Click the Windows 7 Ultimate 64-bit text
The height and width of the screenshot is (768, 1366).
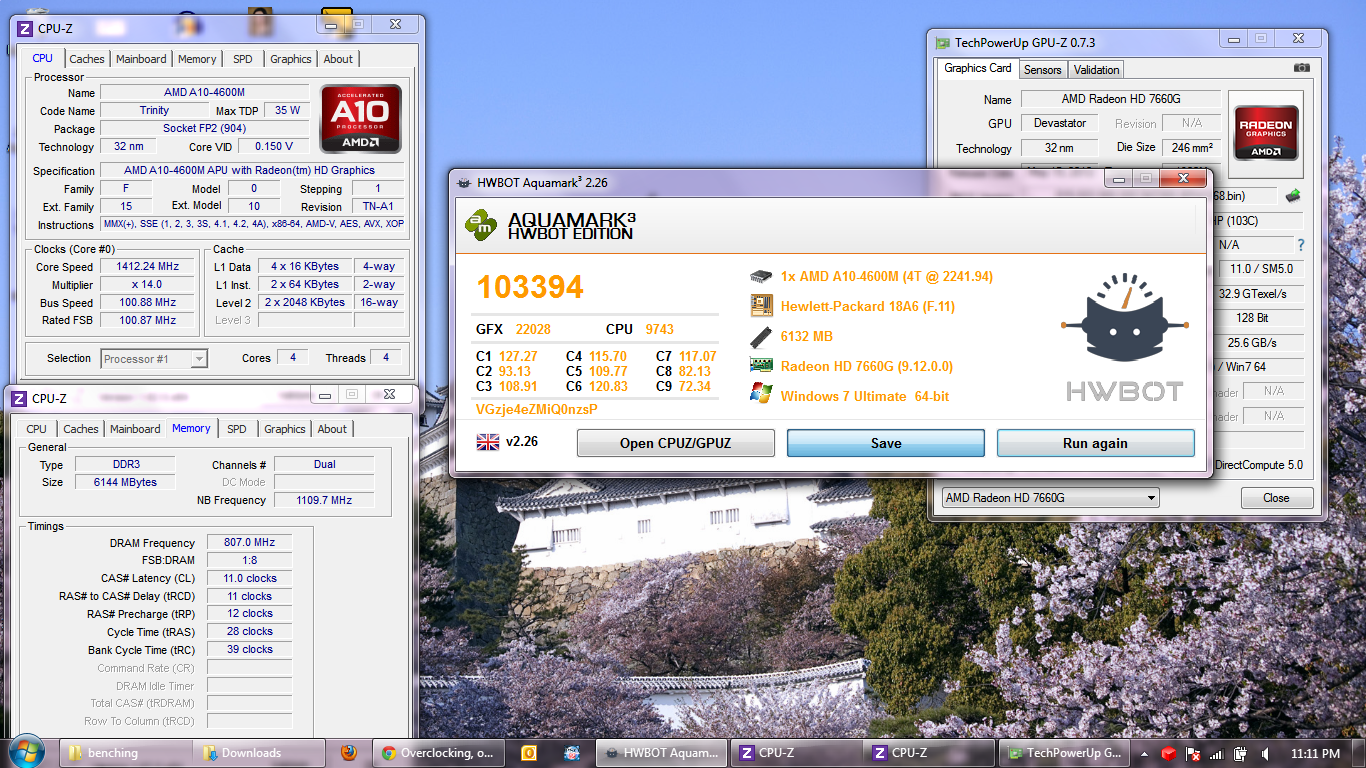coord(865,396)
